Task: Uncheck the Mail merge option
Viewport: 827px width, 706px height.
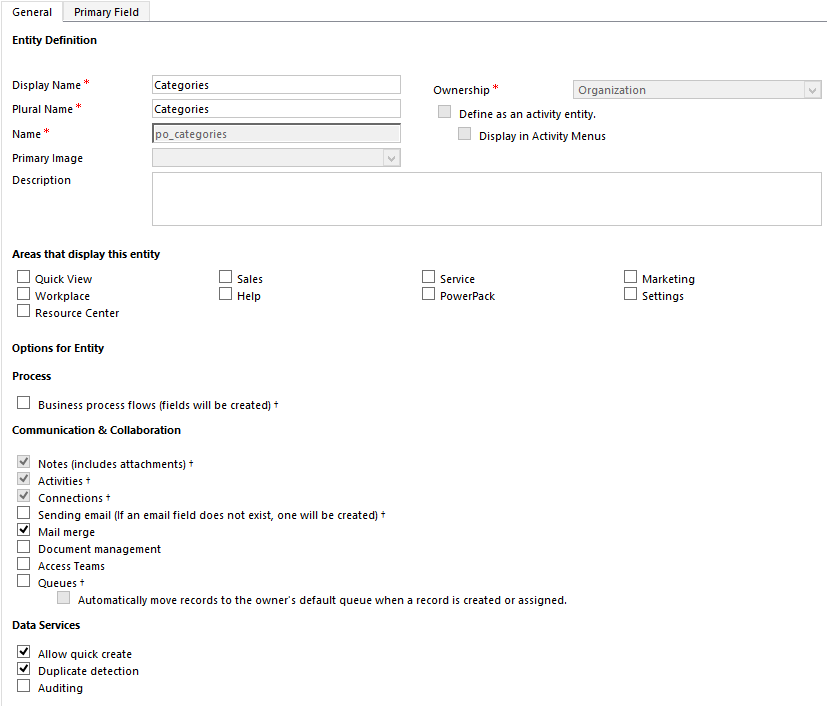Action: coord(24,531)
